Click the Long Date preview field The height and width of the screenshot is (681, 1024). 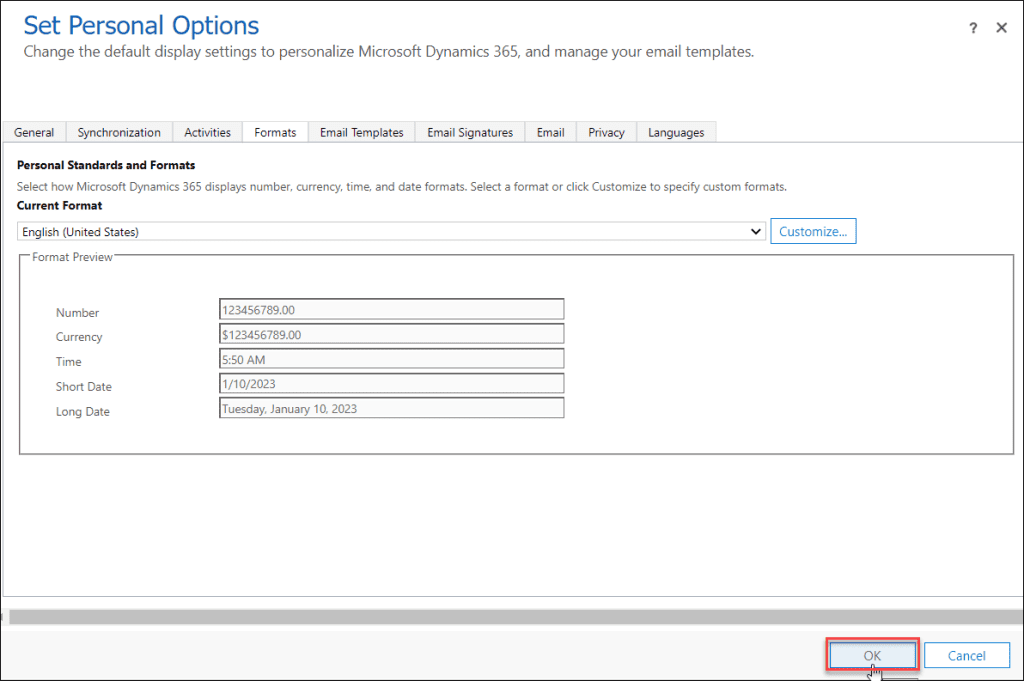pyautogui.click(x=391, y=408)
